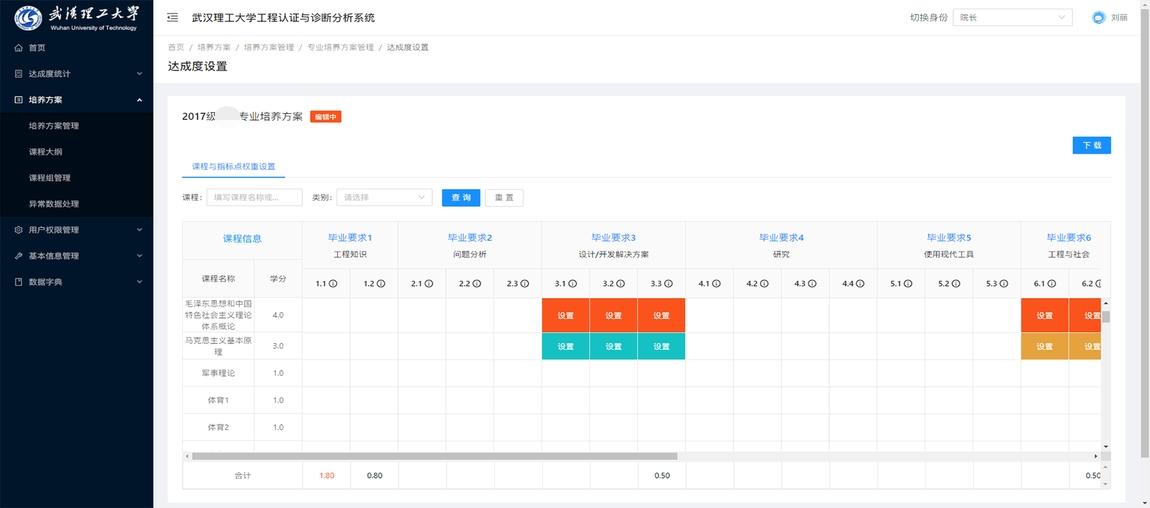Open 课程组管理 in the sidebar

click(49, 178)
